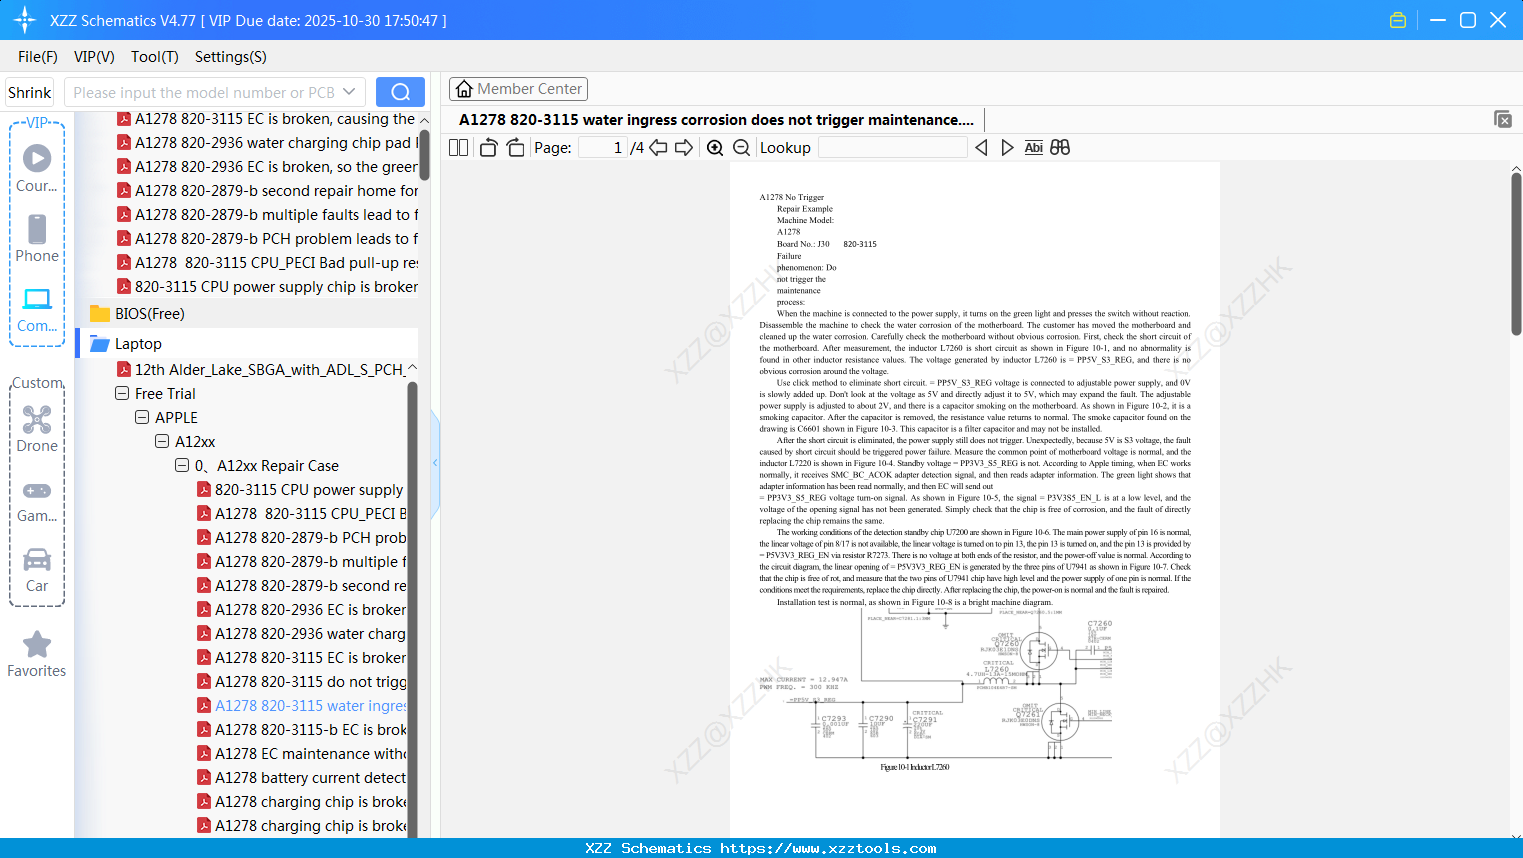Collapse the left panel with divider handle
1523x858 pixels.
click(x=435, y=463)
